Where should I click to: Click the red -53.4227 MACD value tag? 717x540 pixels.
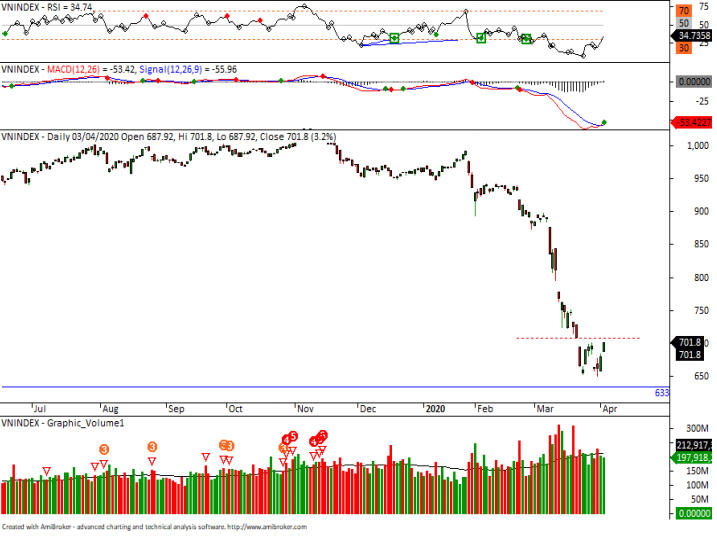pyautogui.click(x=690, y=122)
